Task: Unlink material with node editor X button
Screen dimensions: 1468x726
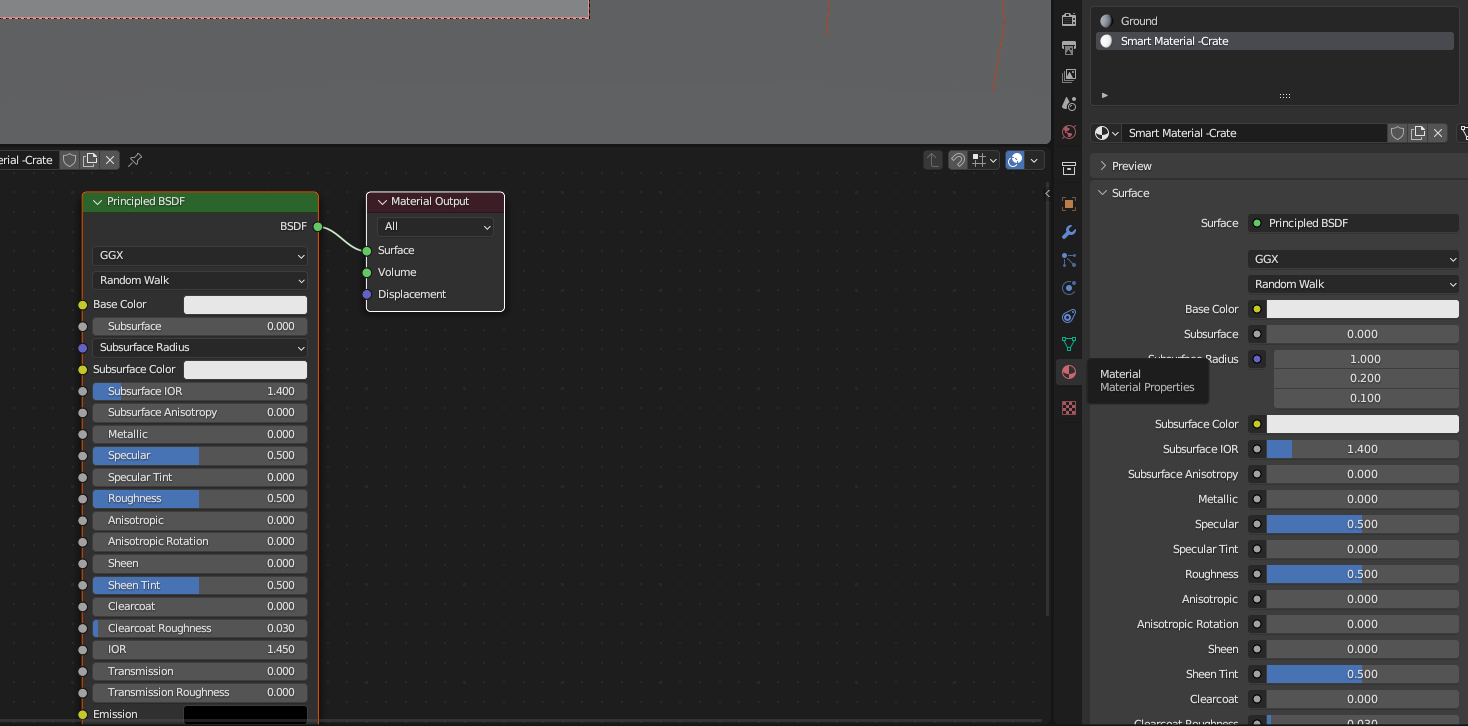Action: (x=110, y=160)
